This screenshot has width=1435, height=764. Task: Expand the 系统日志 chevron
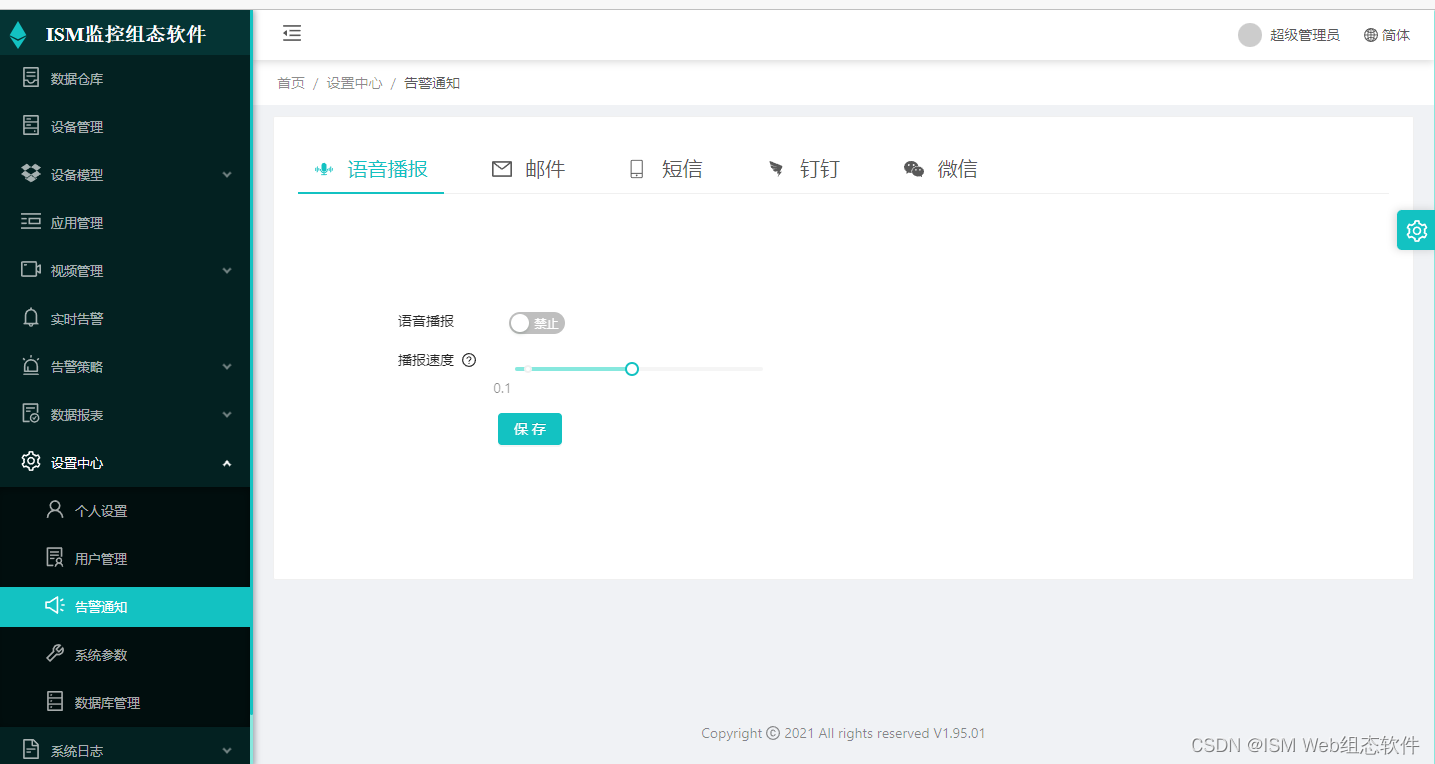pyautogui.click(x=227, y=751)
